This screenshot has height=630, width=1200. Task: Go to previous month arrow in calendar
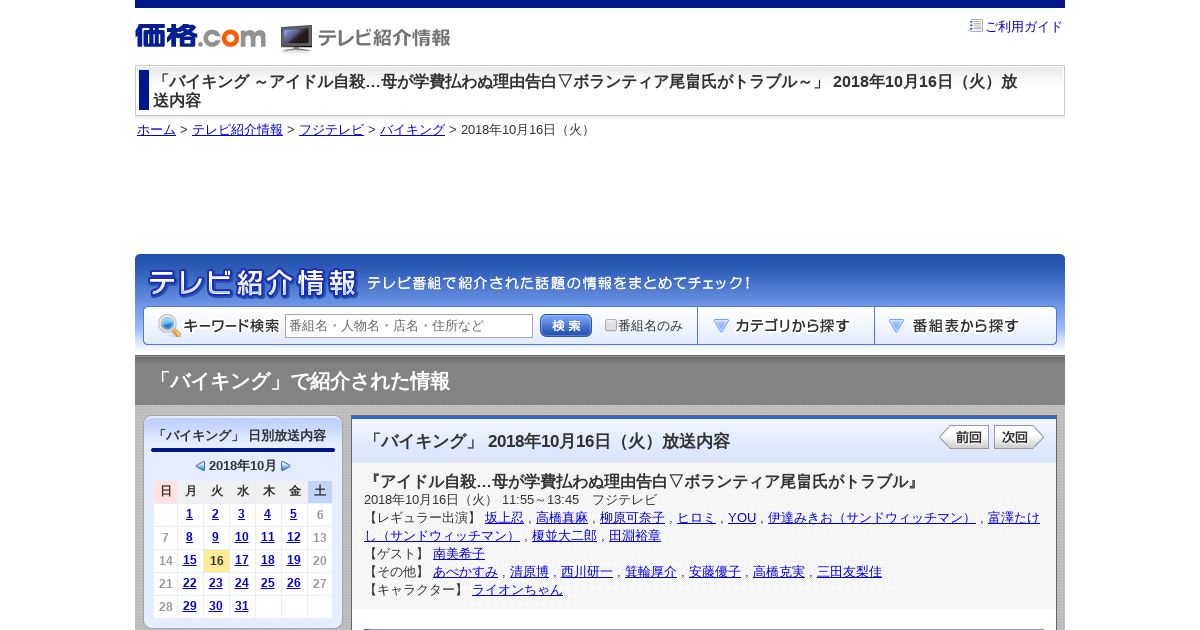(200, 466)
